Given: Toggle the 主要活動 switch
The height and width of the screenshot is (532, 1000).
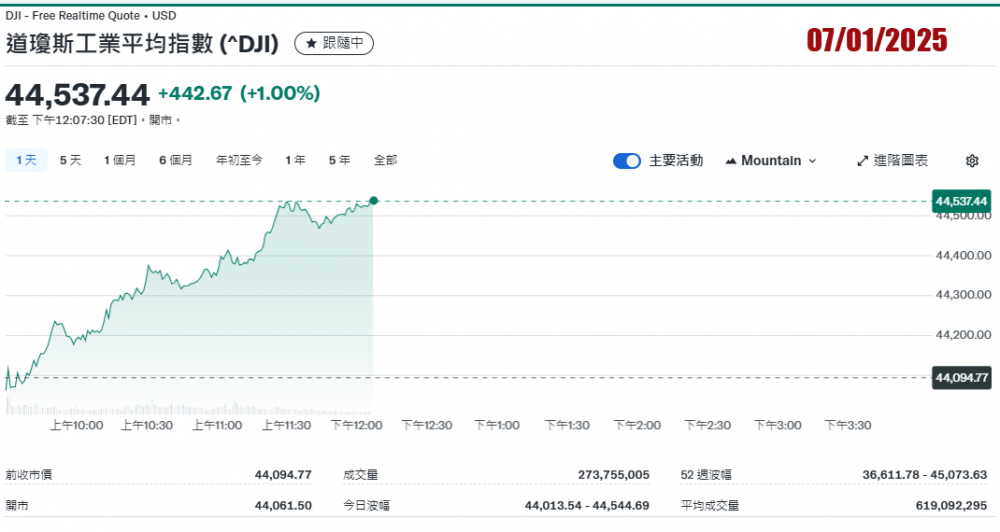Looking at the screenshot, I should click(x=627, y=161).
